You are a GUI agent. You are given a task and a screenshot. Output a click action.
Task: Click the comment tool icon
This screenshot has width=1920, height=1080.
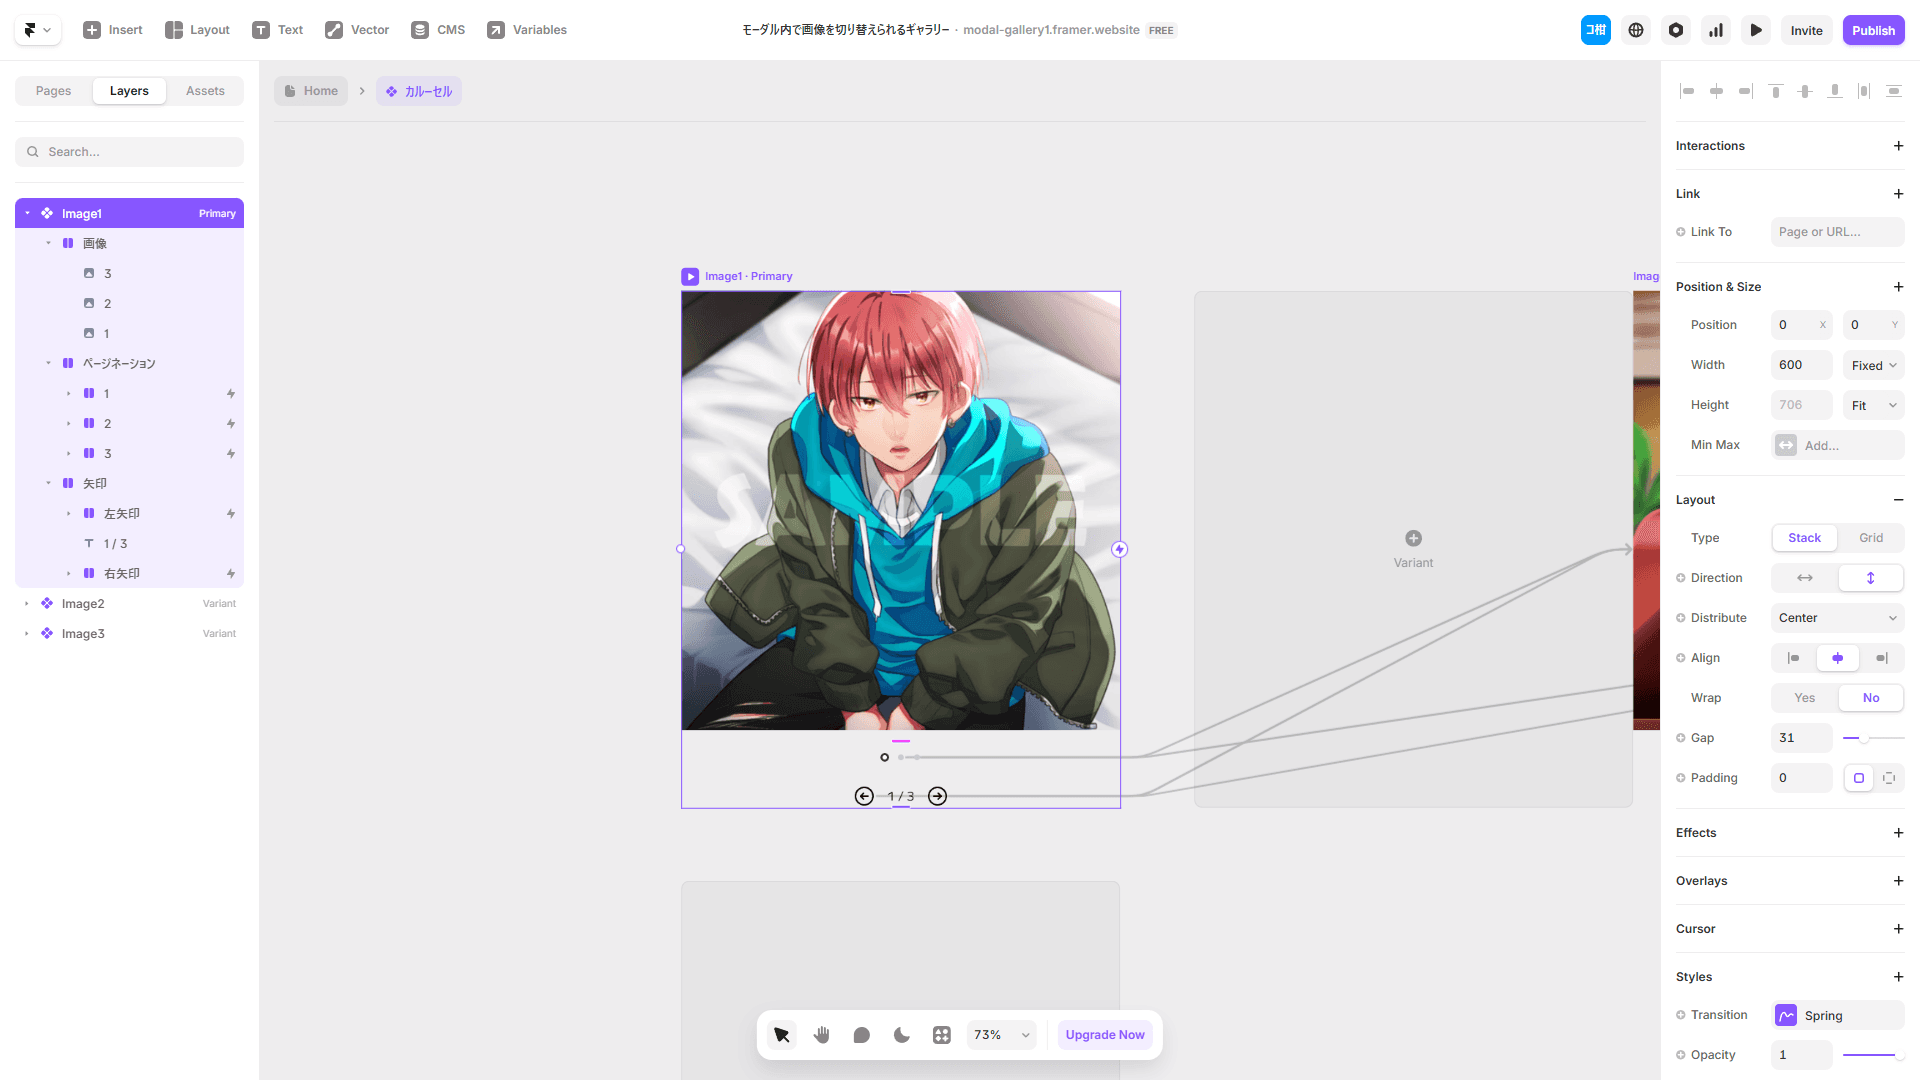click(861, 1035)
